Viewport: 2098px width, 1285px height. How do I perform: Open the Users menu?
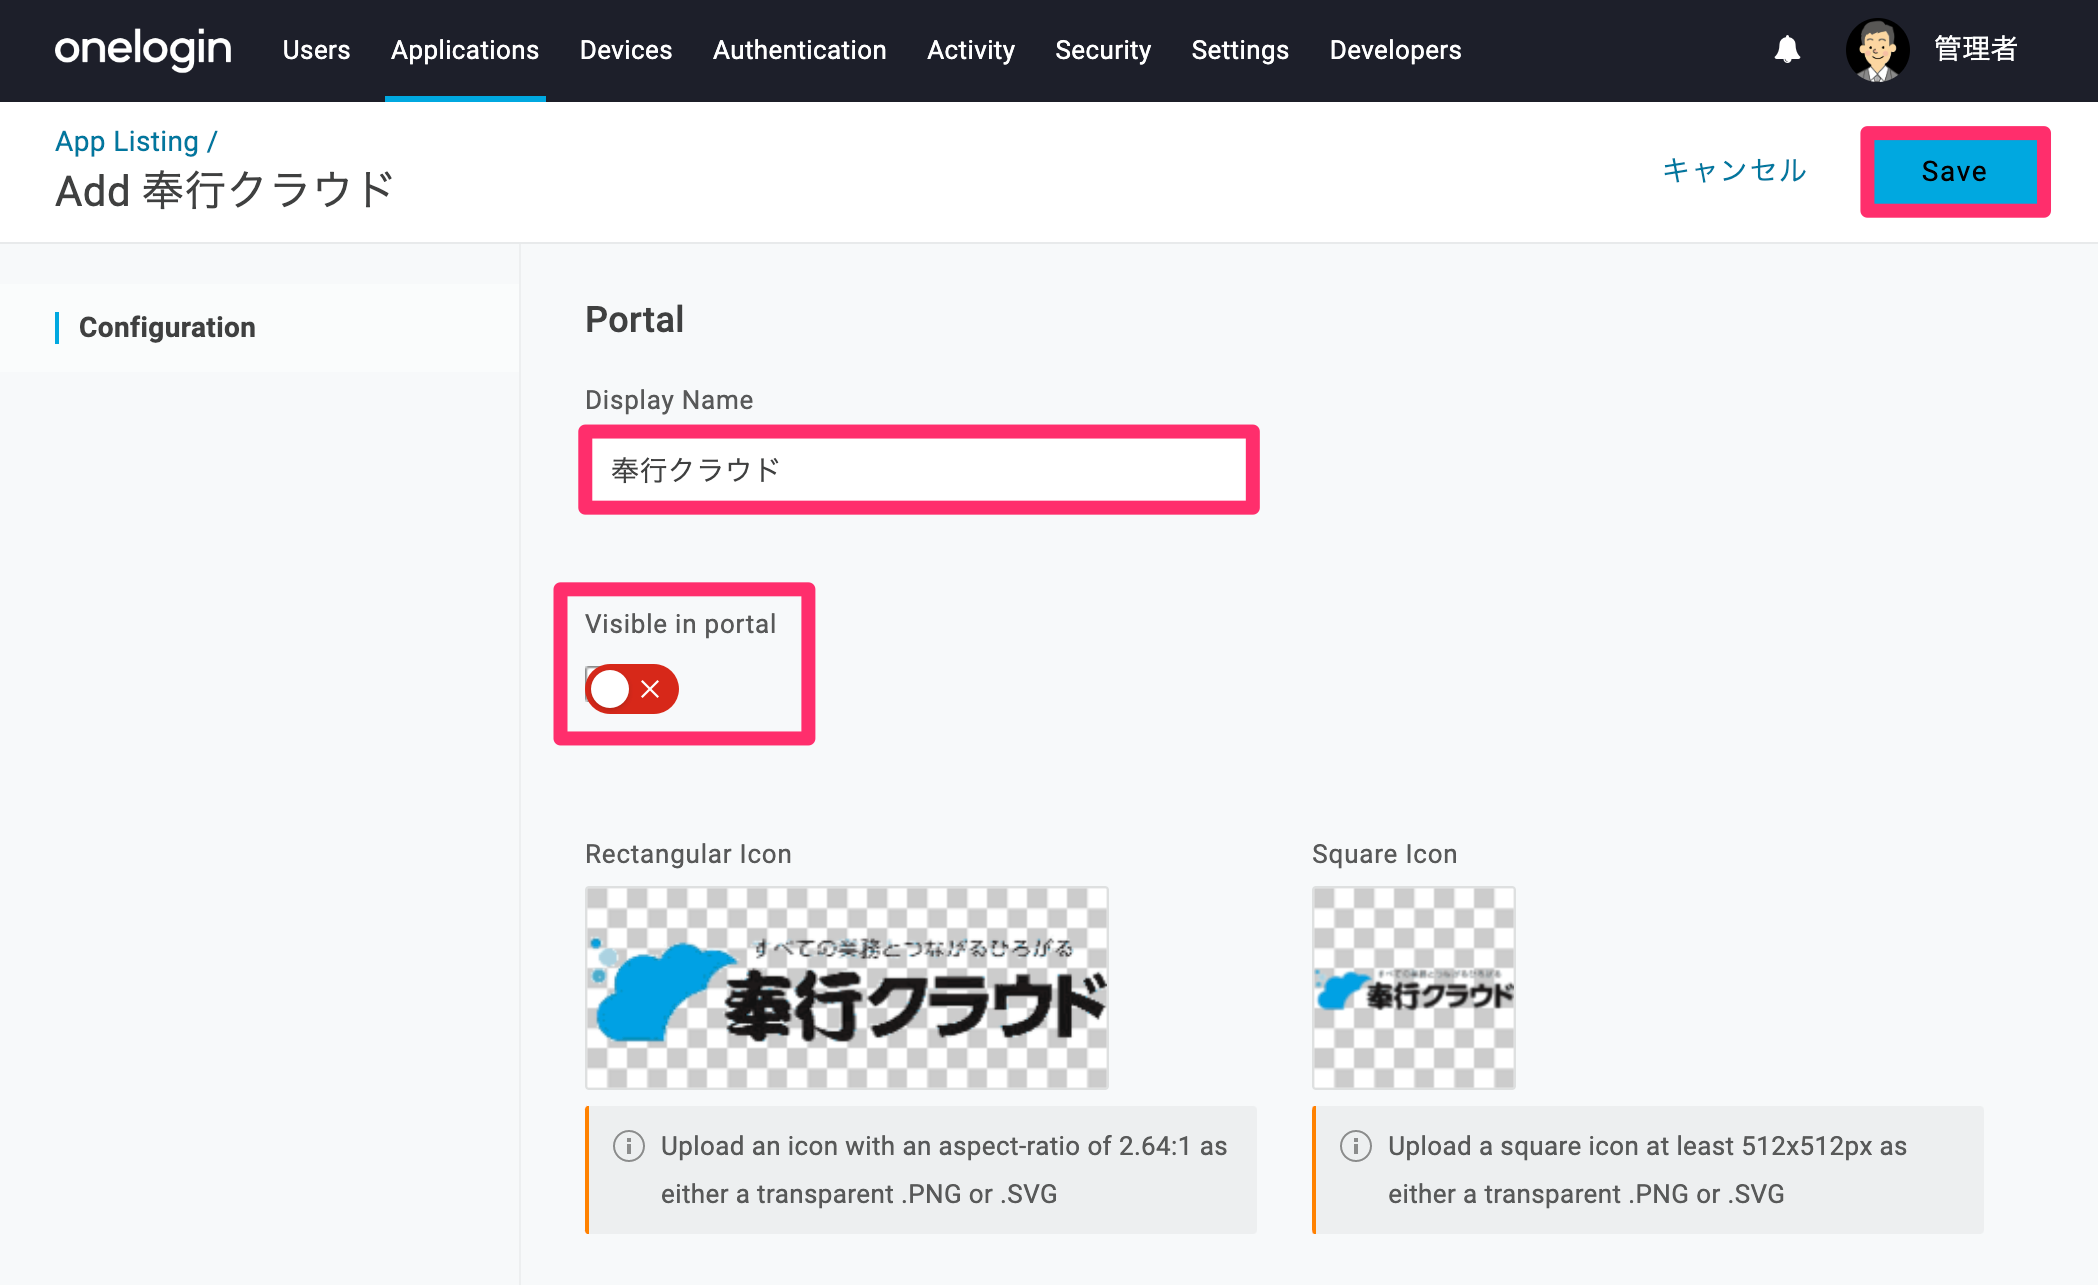point(316,50)
